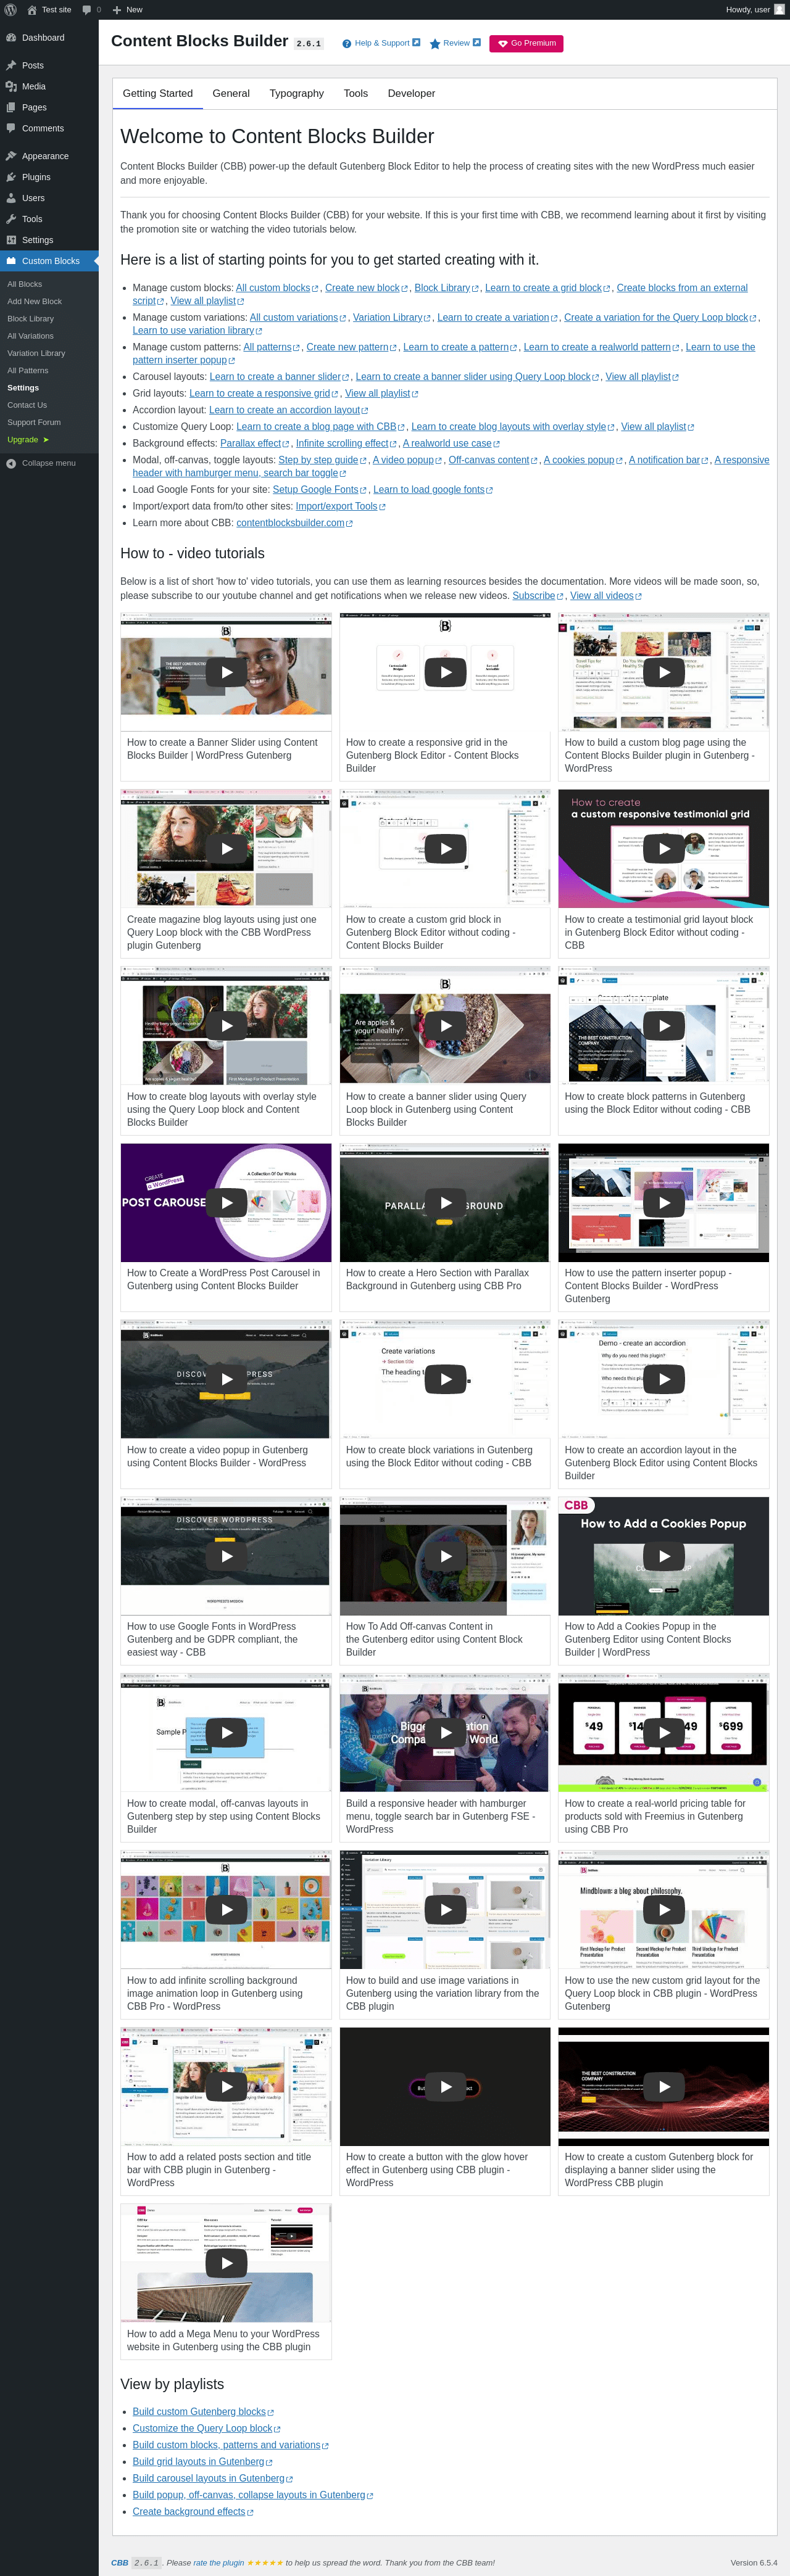Play the responsive grid tutorial video
The image size is (790, 2576).
click(445, 672)
